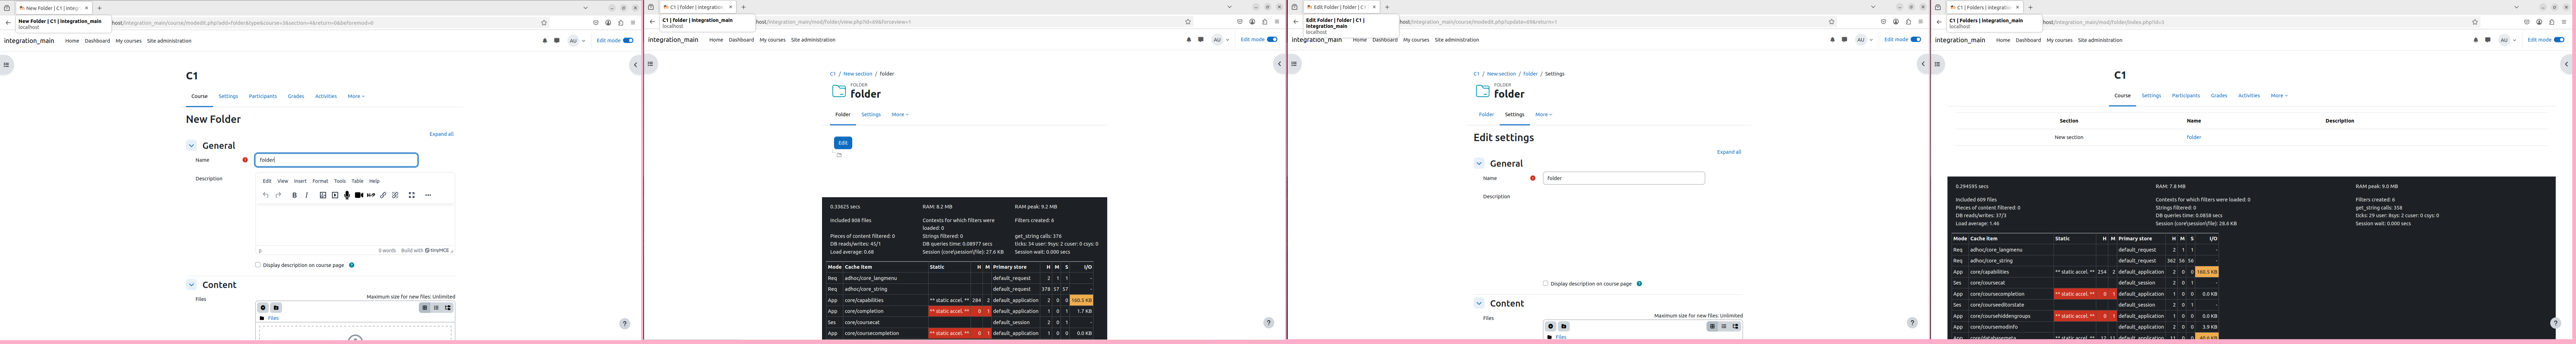This screenshot has width=2576, height=344.
Task: Click insert image icon in New Folder editor
Action: 323,195
